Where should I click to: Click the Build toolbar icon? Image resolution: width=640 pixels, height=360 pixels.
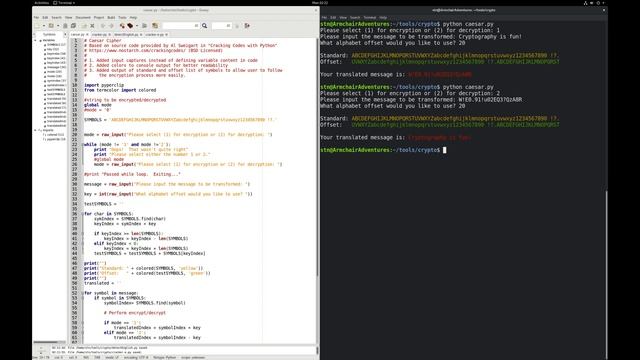coord(130,26)
